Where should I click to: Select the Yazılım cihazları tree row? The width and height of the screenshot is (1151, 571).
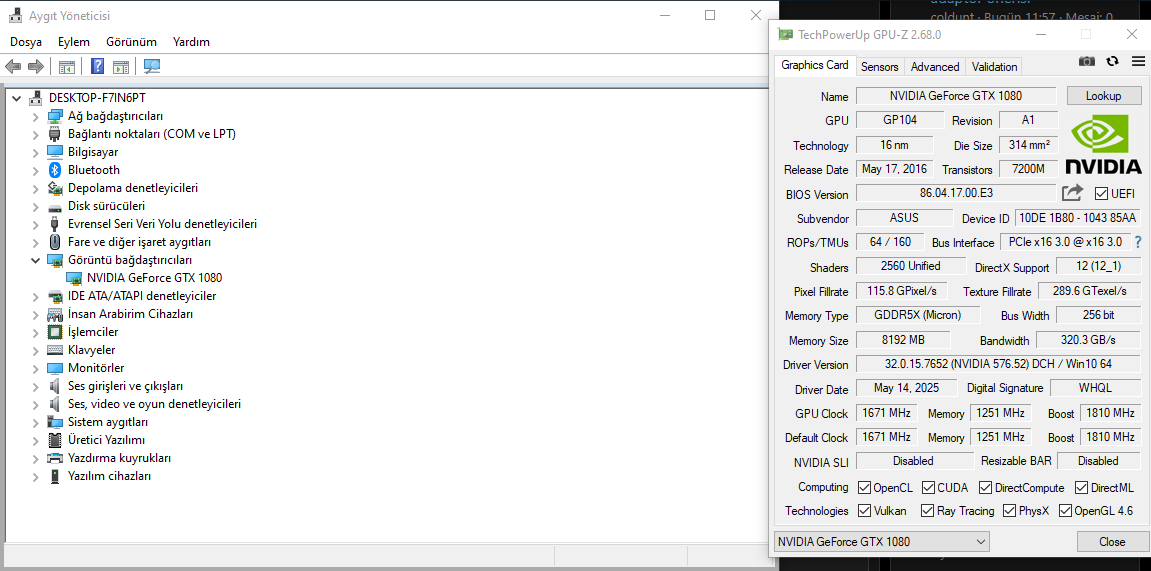coord(109,476)
